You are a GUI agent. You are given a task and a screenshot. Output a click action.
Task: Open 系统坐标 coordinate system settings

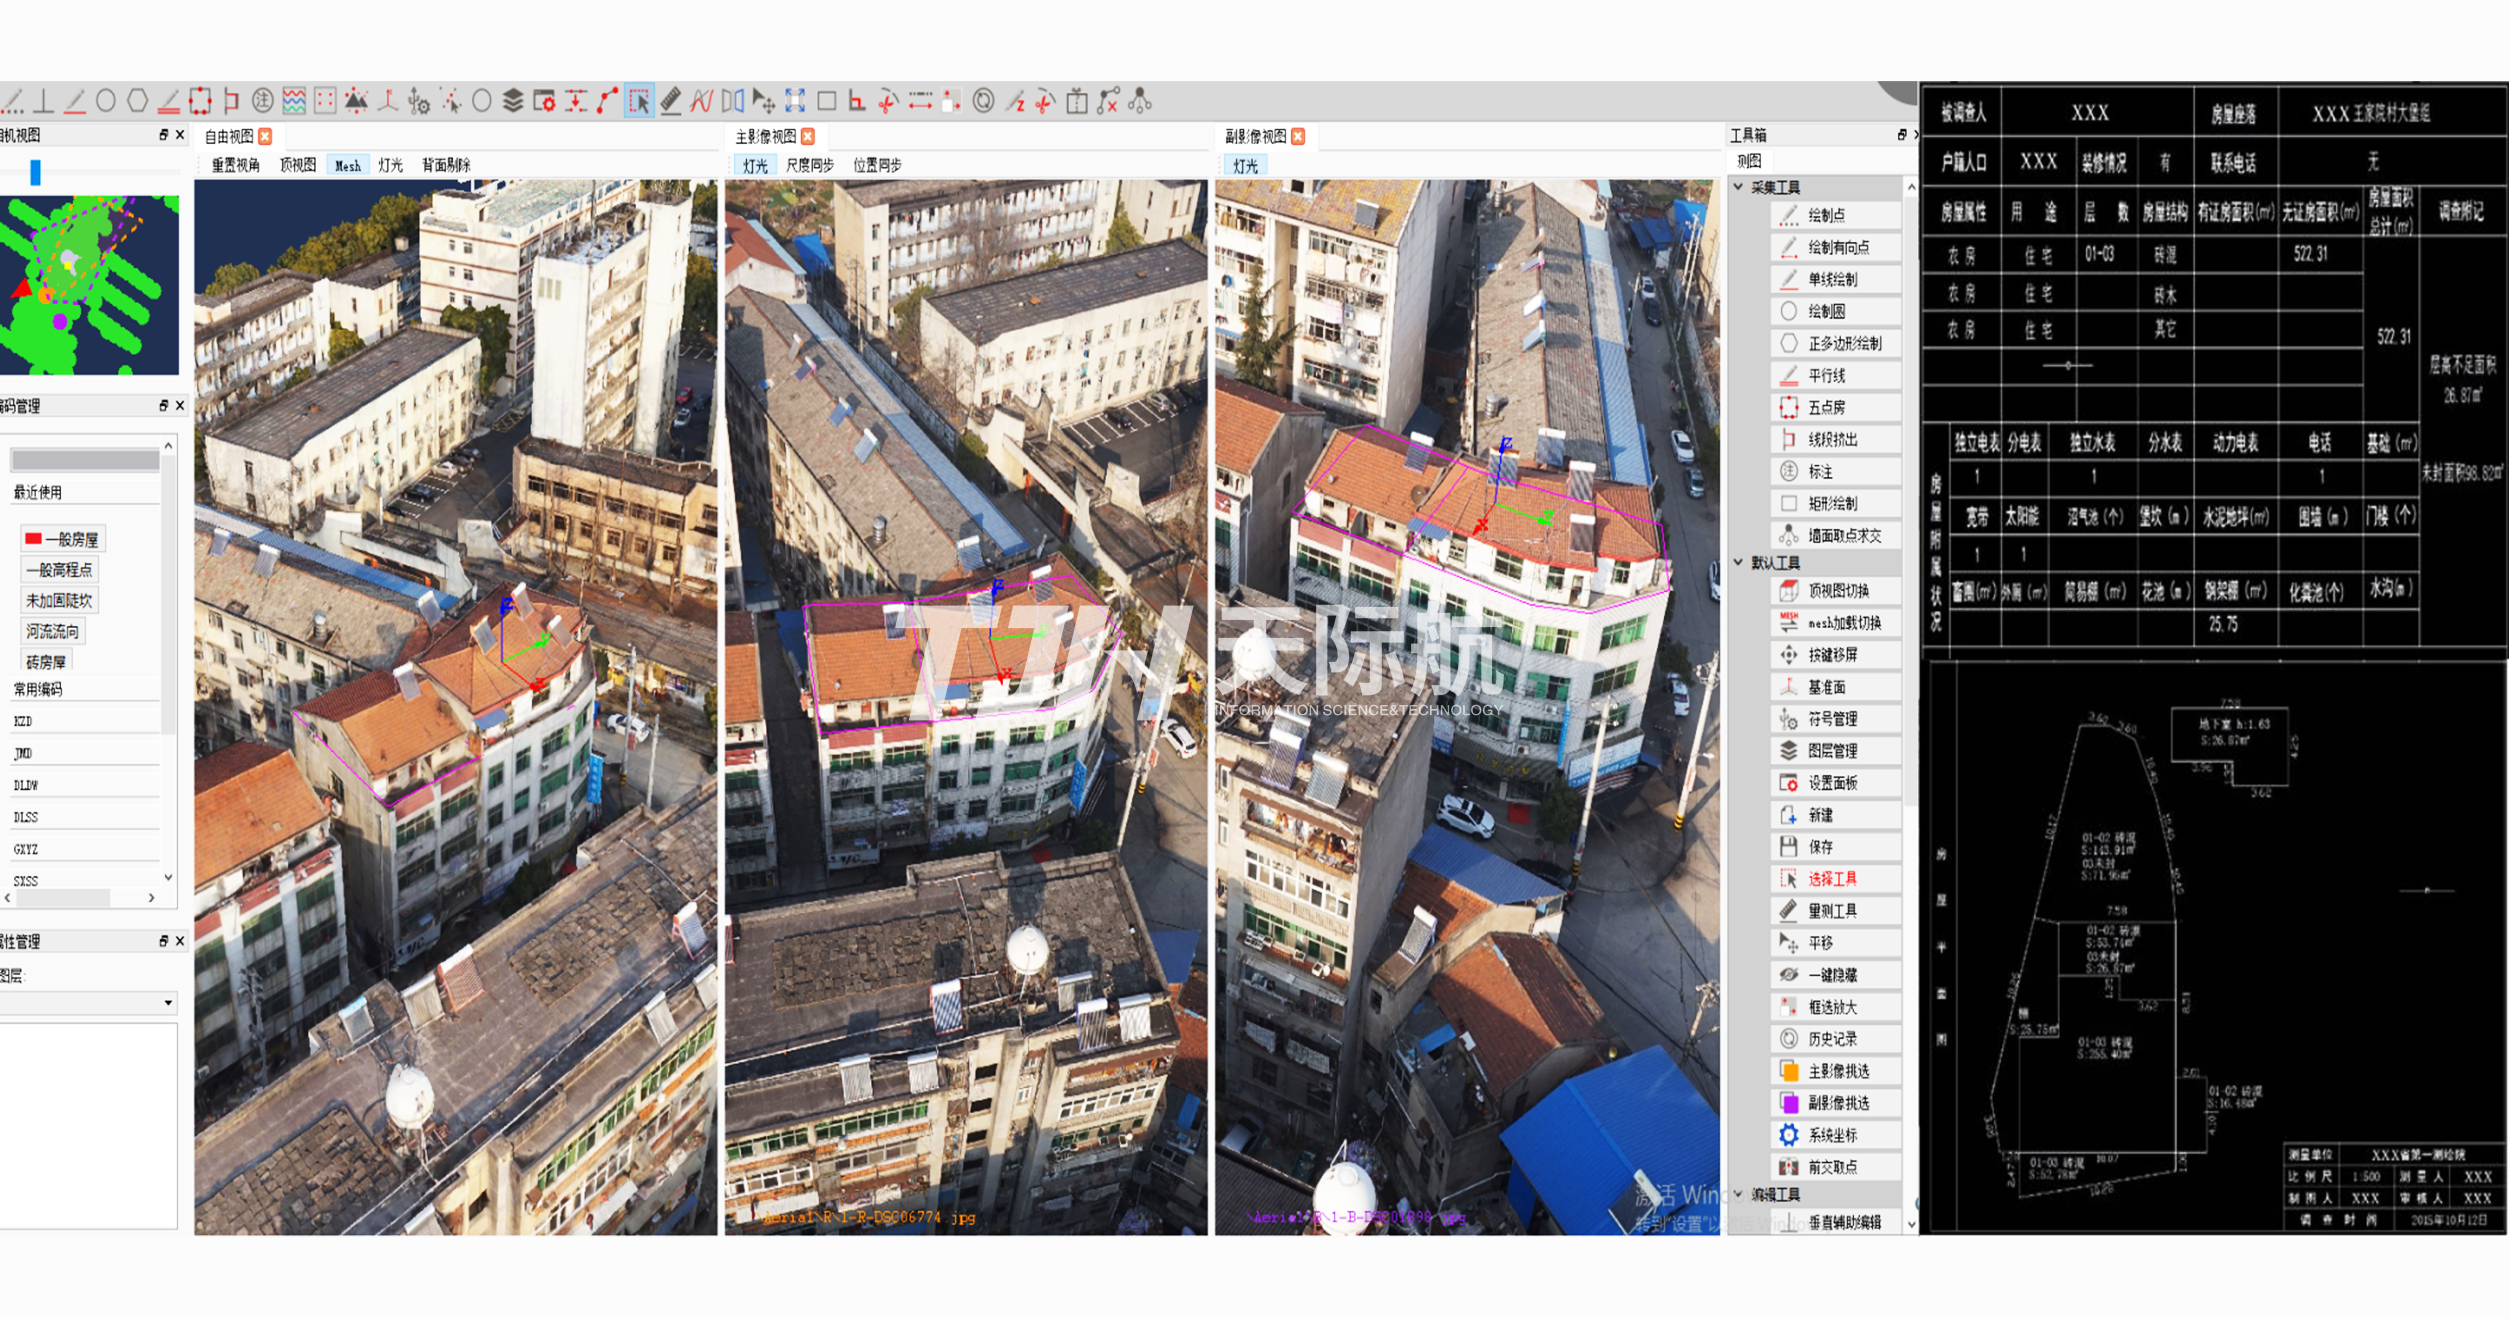1832,1135
